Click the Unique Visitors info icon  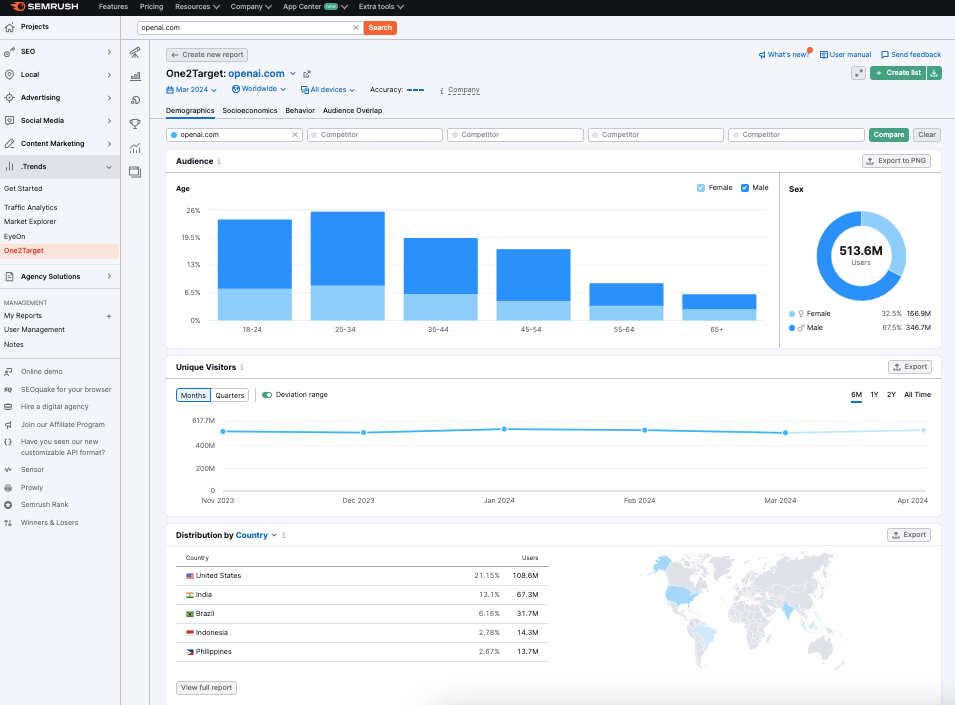pyautogui.click(x=242, y=367)
